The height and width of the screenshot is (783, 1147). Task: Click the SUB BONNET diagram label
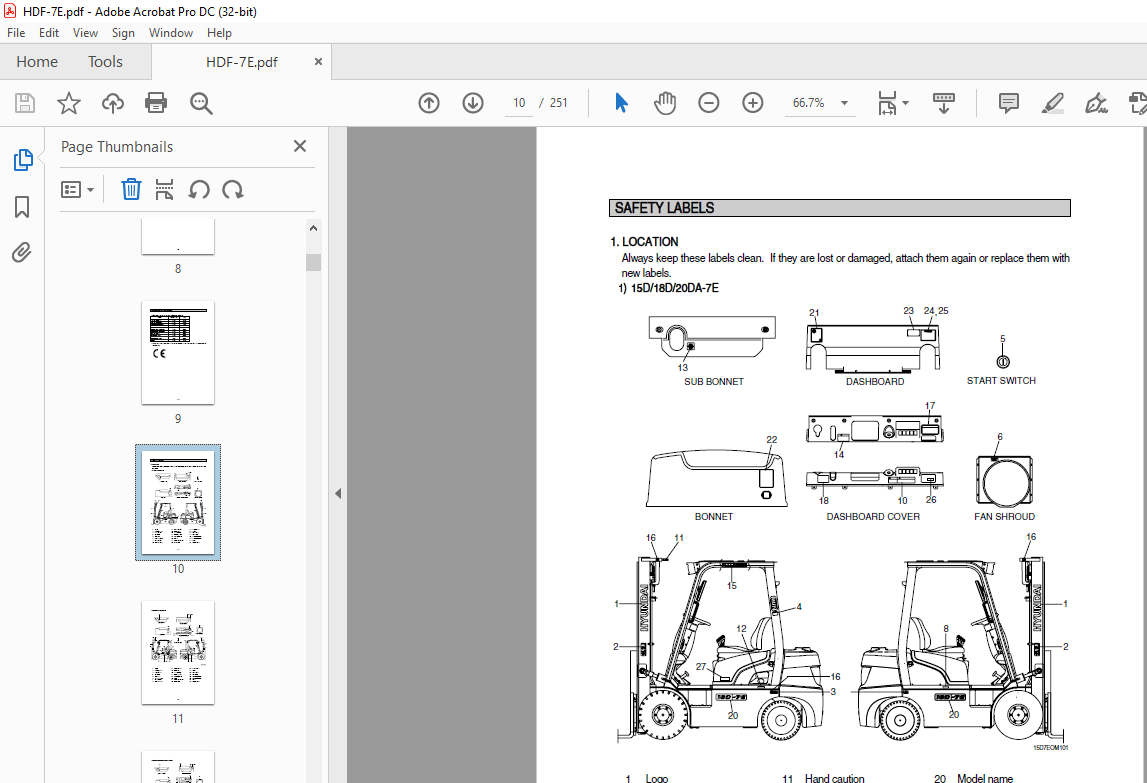(x=714, y=381)
